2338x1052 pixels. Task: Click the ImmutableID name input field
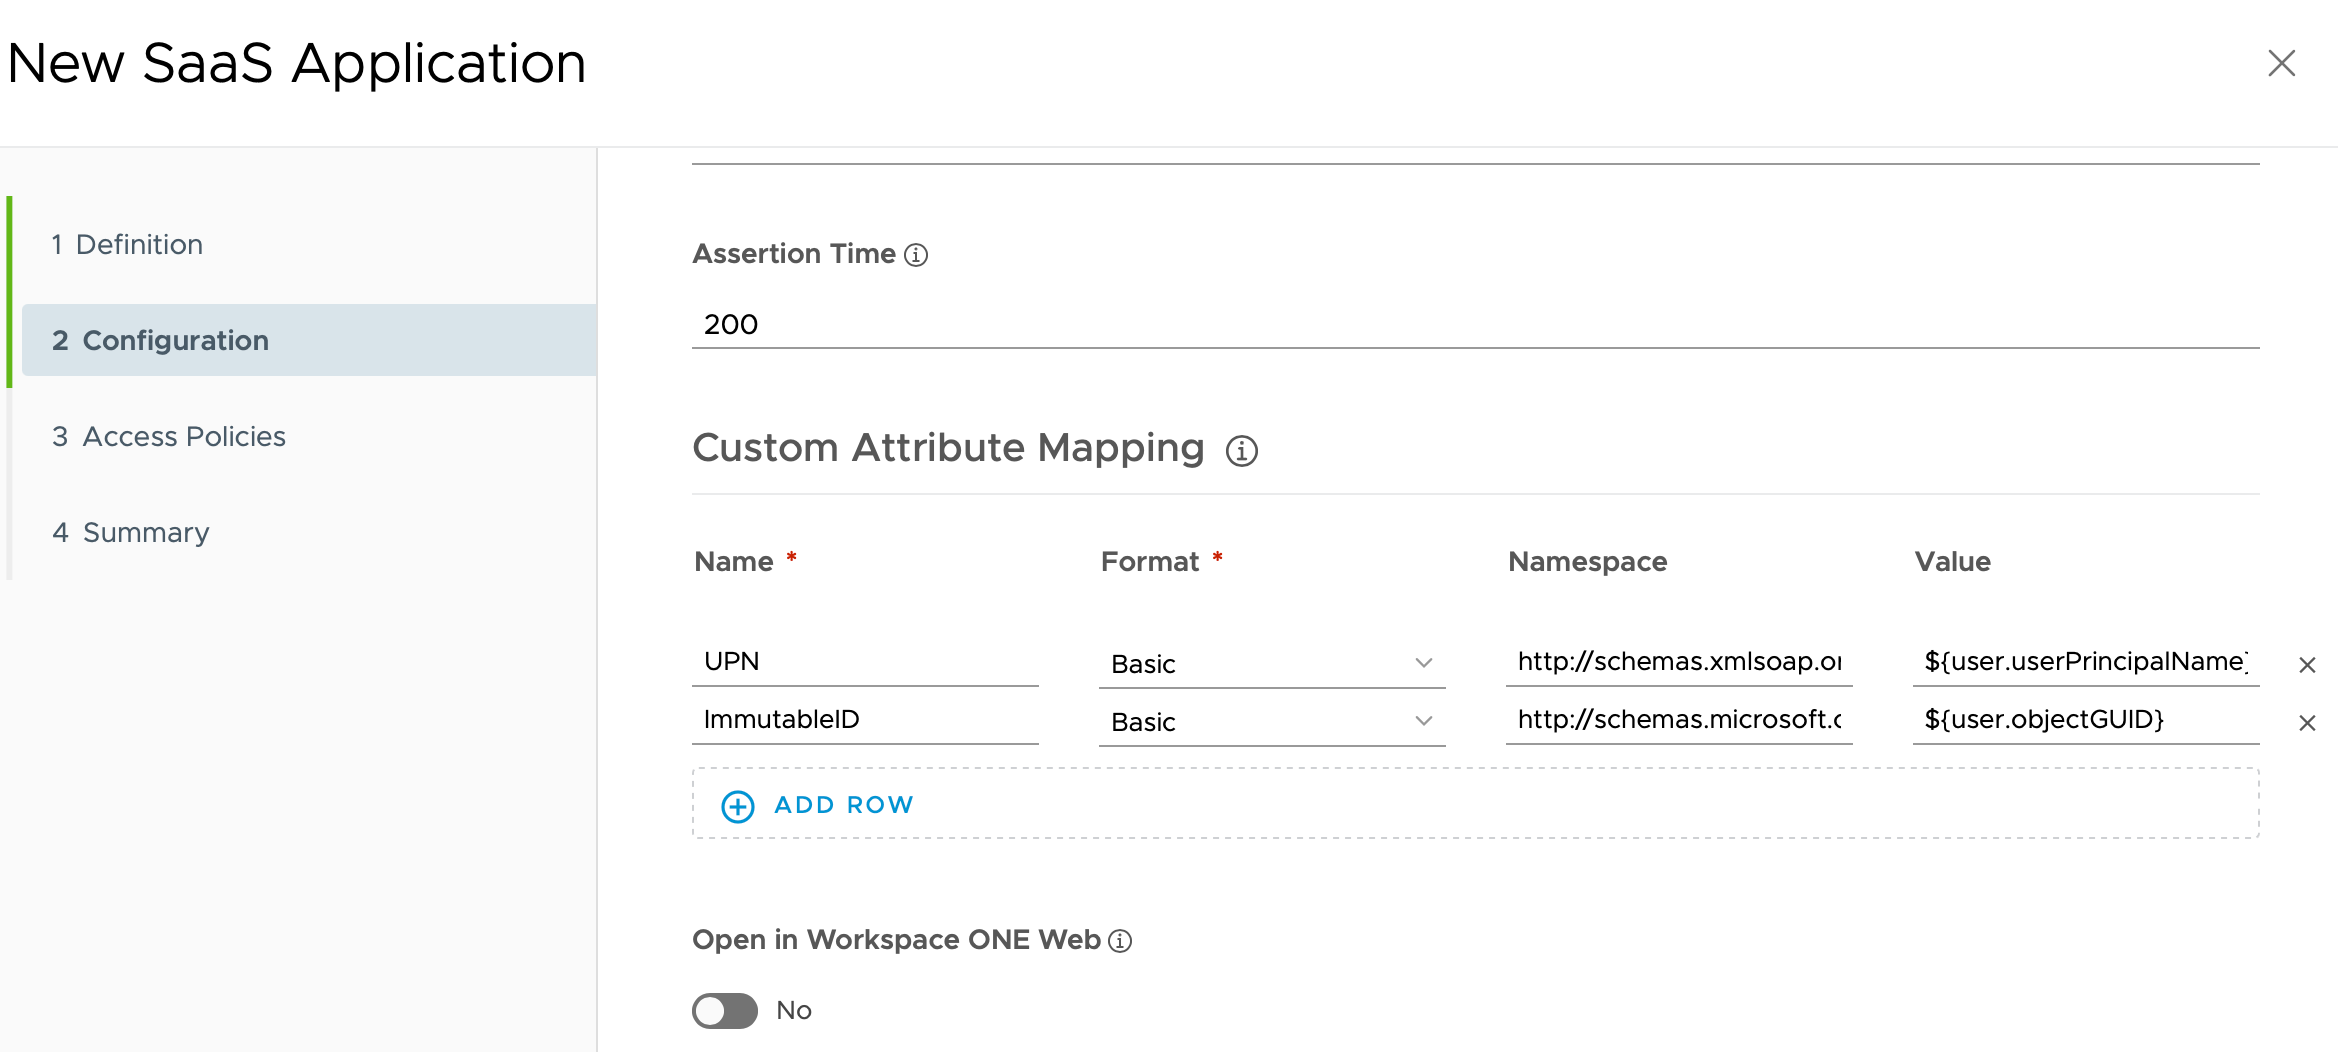pyautogui.click(x=864, y=720)
